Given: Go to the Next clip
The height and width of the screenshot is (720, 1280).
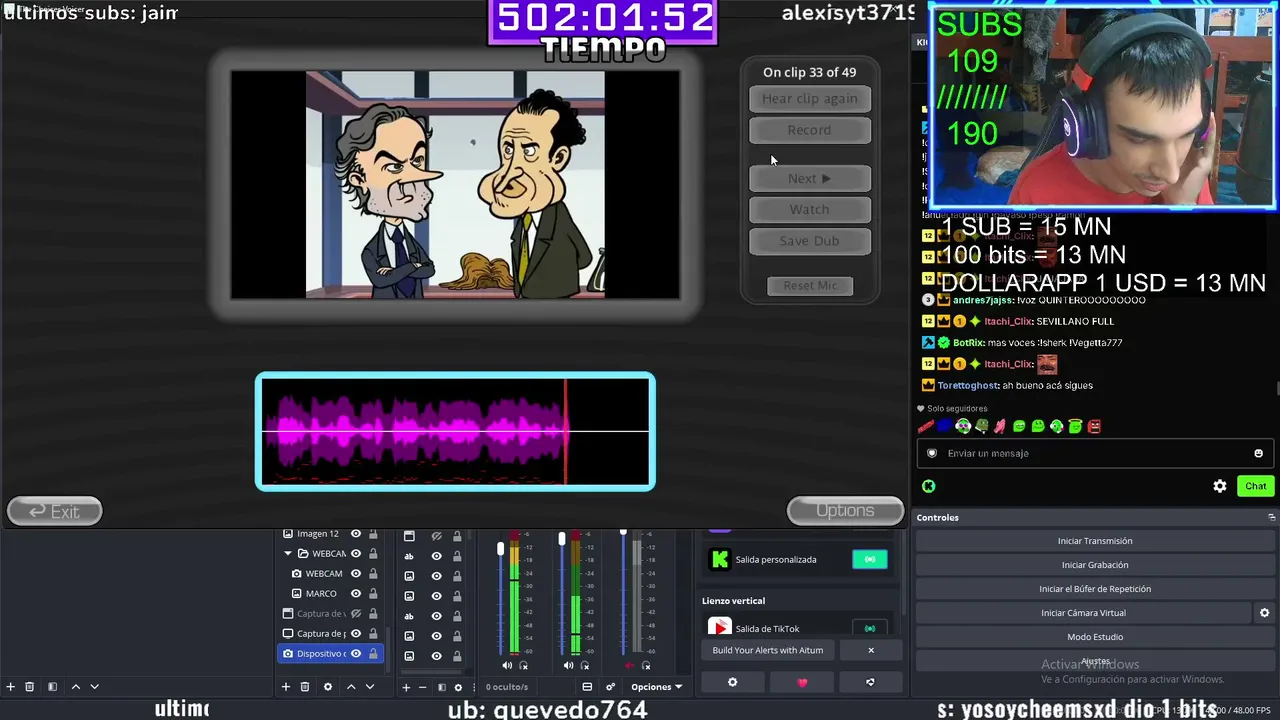Looking at the screenshot, I should coord(810,178).
